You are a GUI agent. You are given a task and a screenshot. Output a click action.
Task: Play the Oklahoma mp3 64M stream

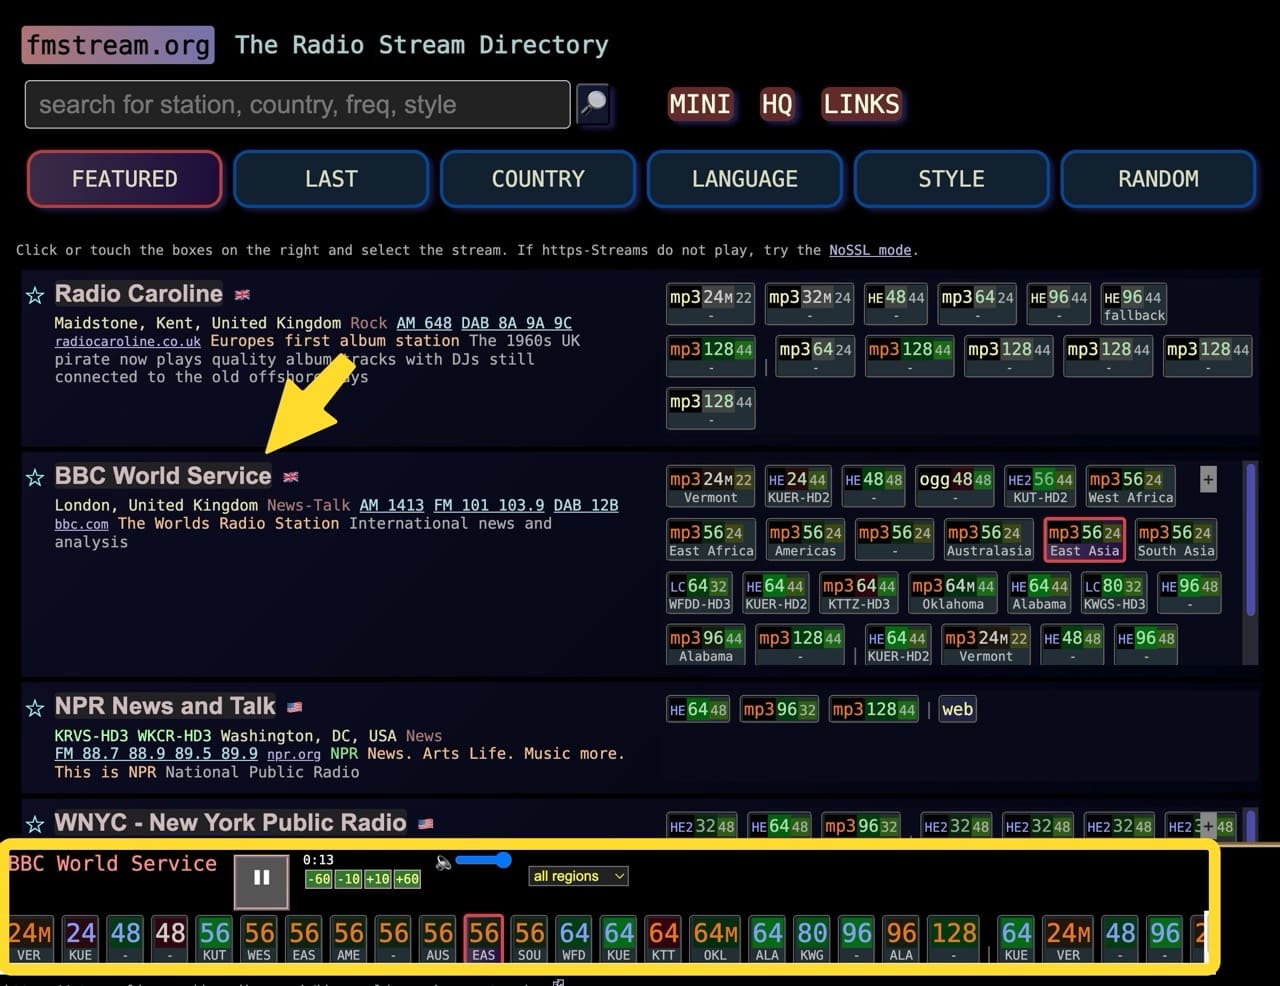(953, 592)
